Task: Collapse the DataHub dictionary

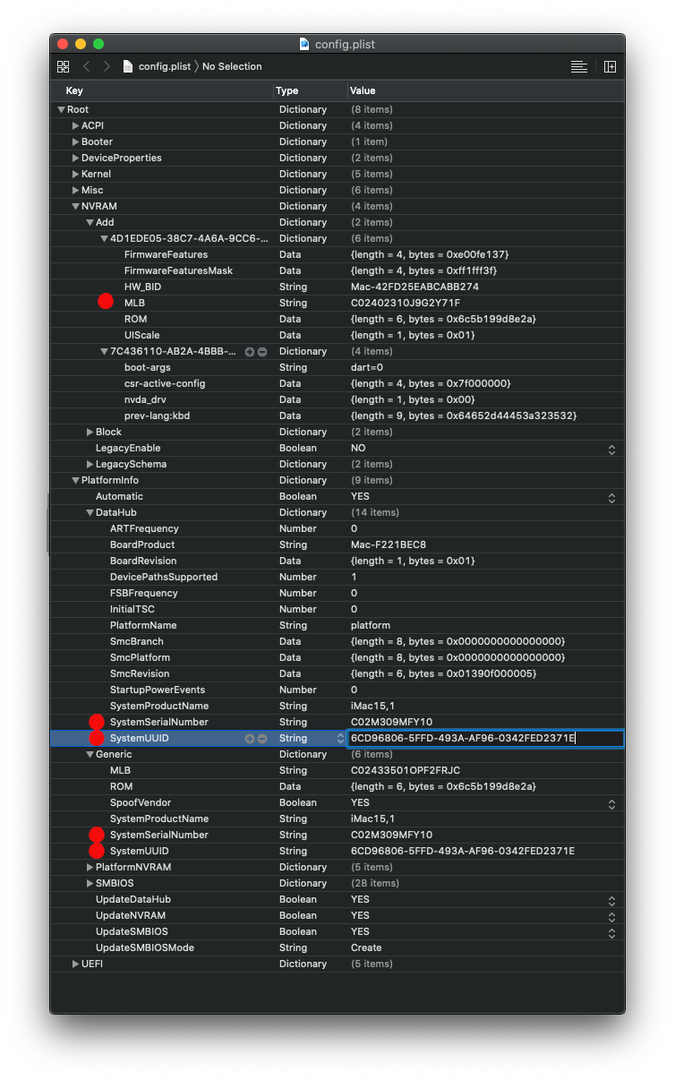Action: 89,513
